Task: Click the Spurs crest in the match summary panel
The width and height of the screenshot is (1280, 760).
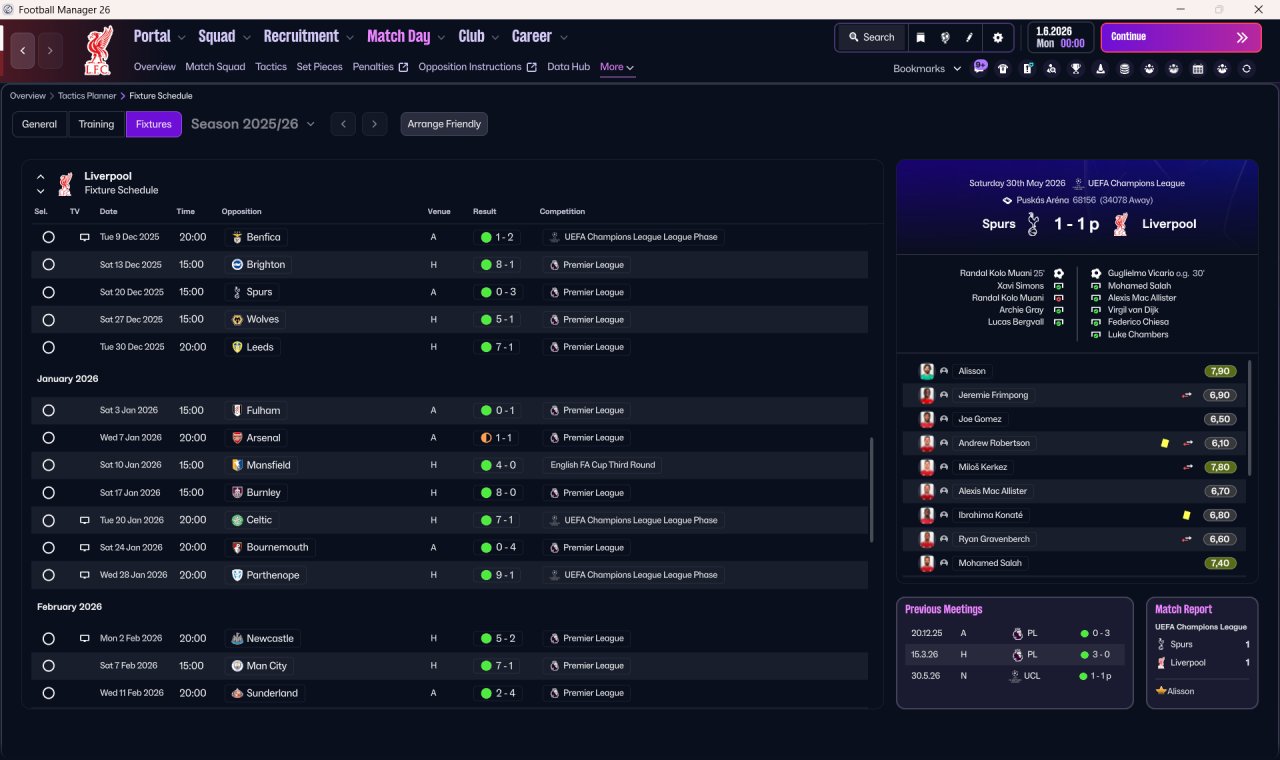Action: [x=1033, y=224]
